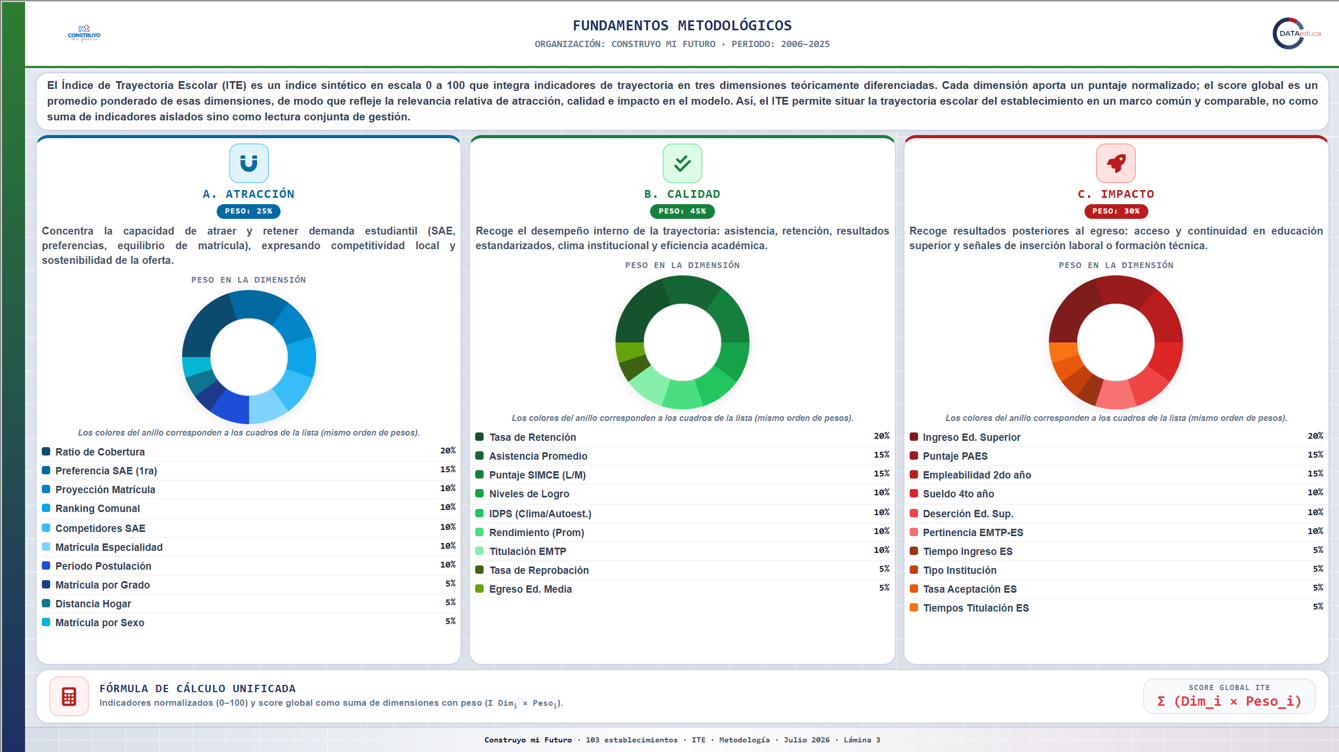Click the green Calidad donut chart
This screenshot has width=1339, height=752.
tap(682, 343)
